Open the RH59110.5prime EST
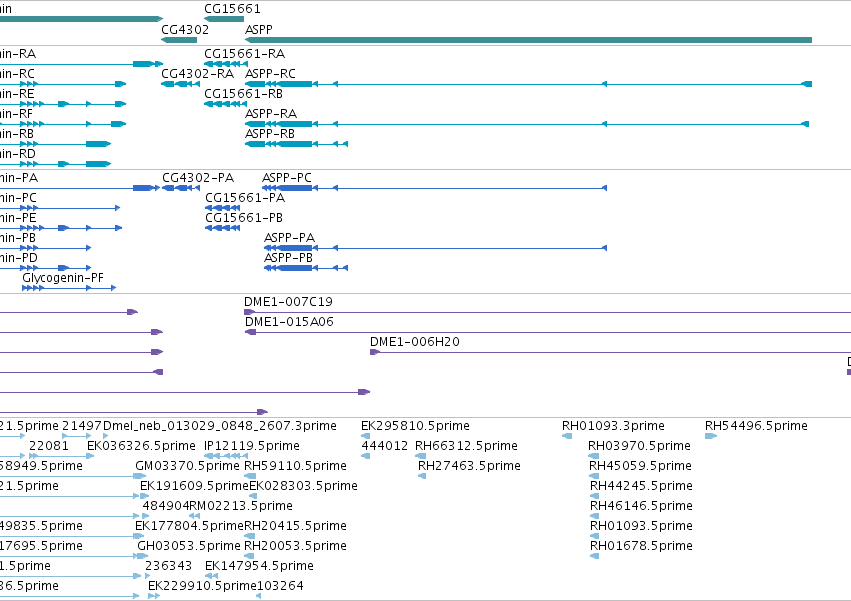 pyautogui.click(x=250, y=476)
